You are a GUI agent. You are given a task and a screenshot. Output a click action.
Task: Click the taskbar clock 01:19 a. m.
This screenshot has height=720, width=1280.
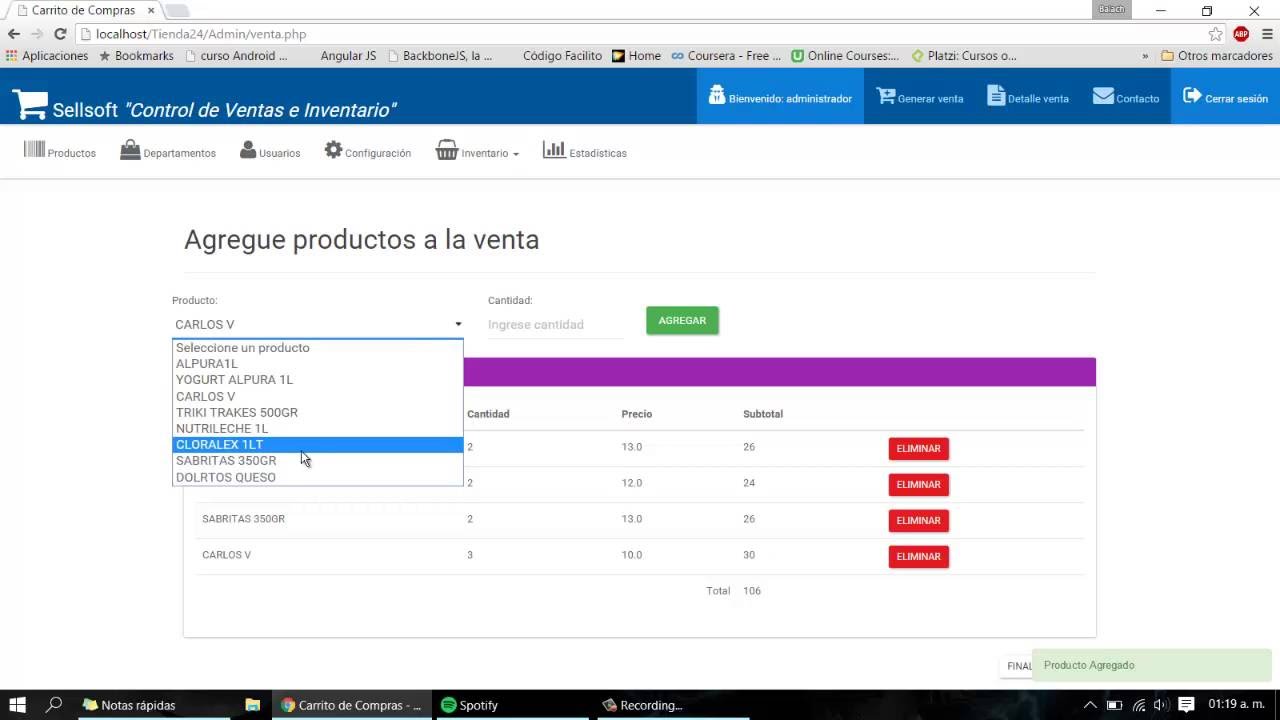1236,705
